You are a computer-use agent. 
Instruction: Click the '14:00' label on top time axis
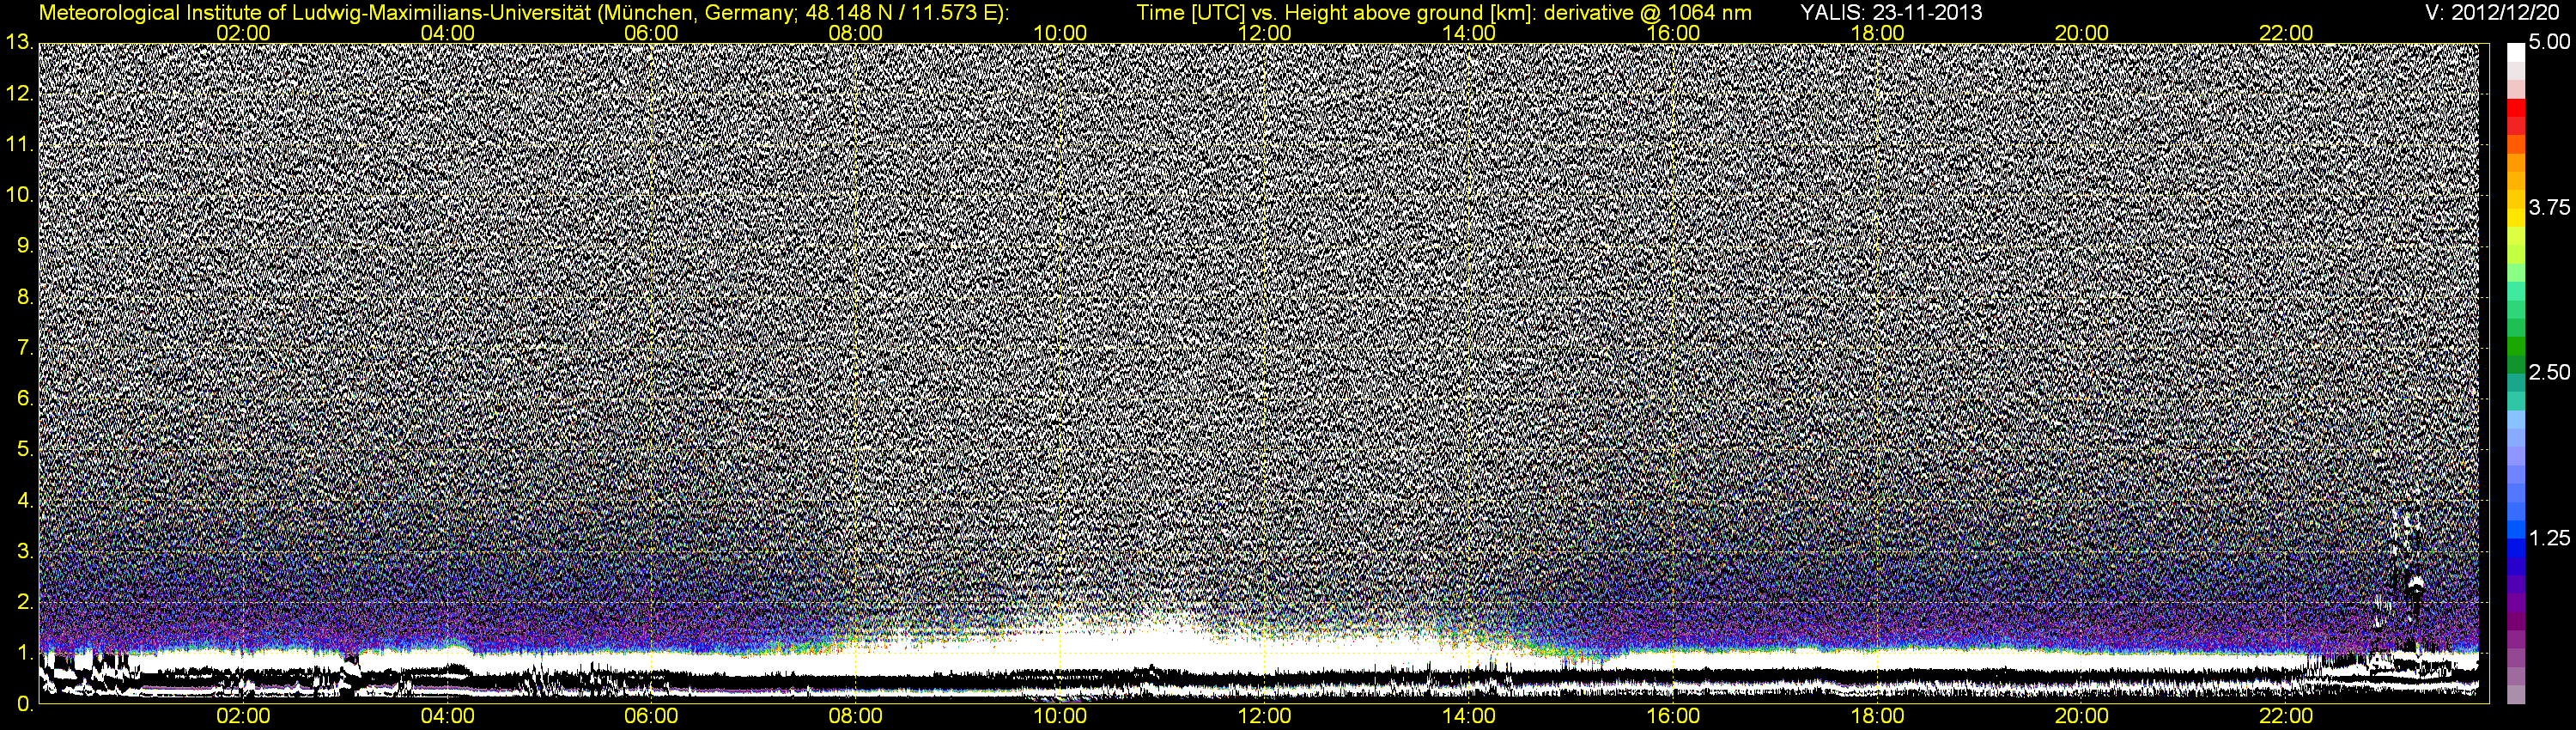point(1470,33)
